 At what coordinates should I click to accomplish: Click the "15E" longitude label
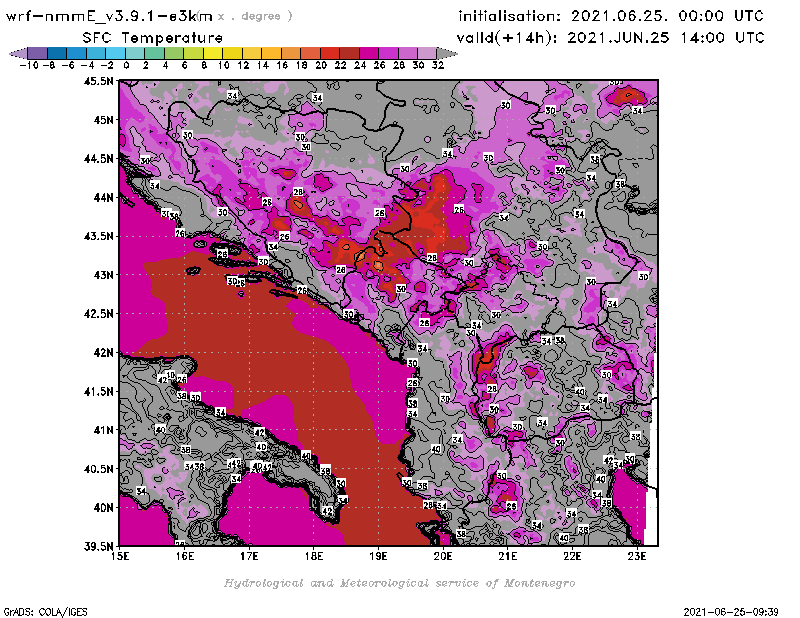tap(120, 556)
